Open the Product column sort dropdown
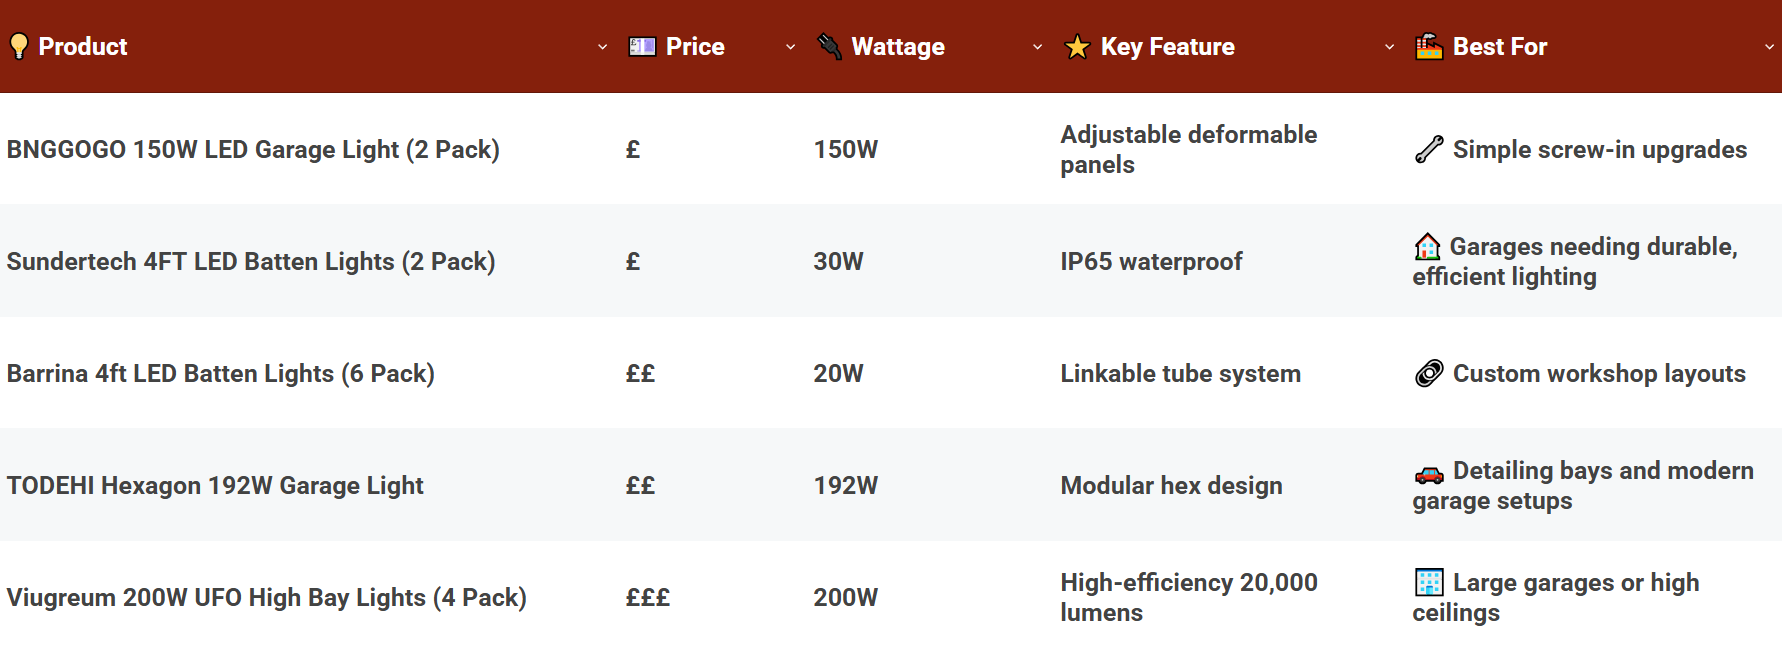1782x651 pixels. (x=601, y=46)
